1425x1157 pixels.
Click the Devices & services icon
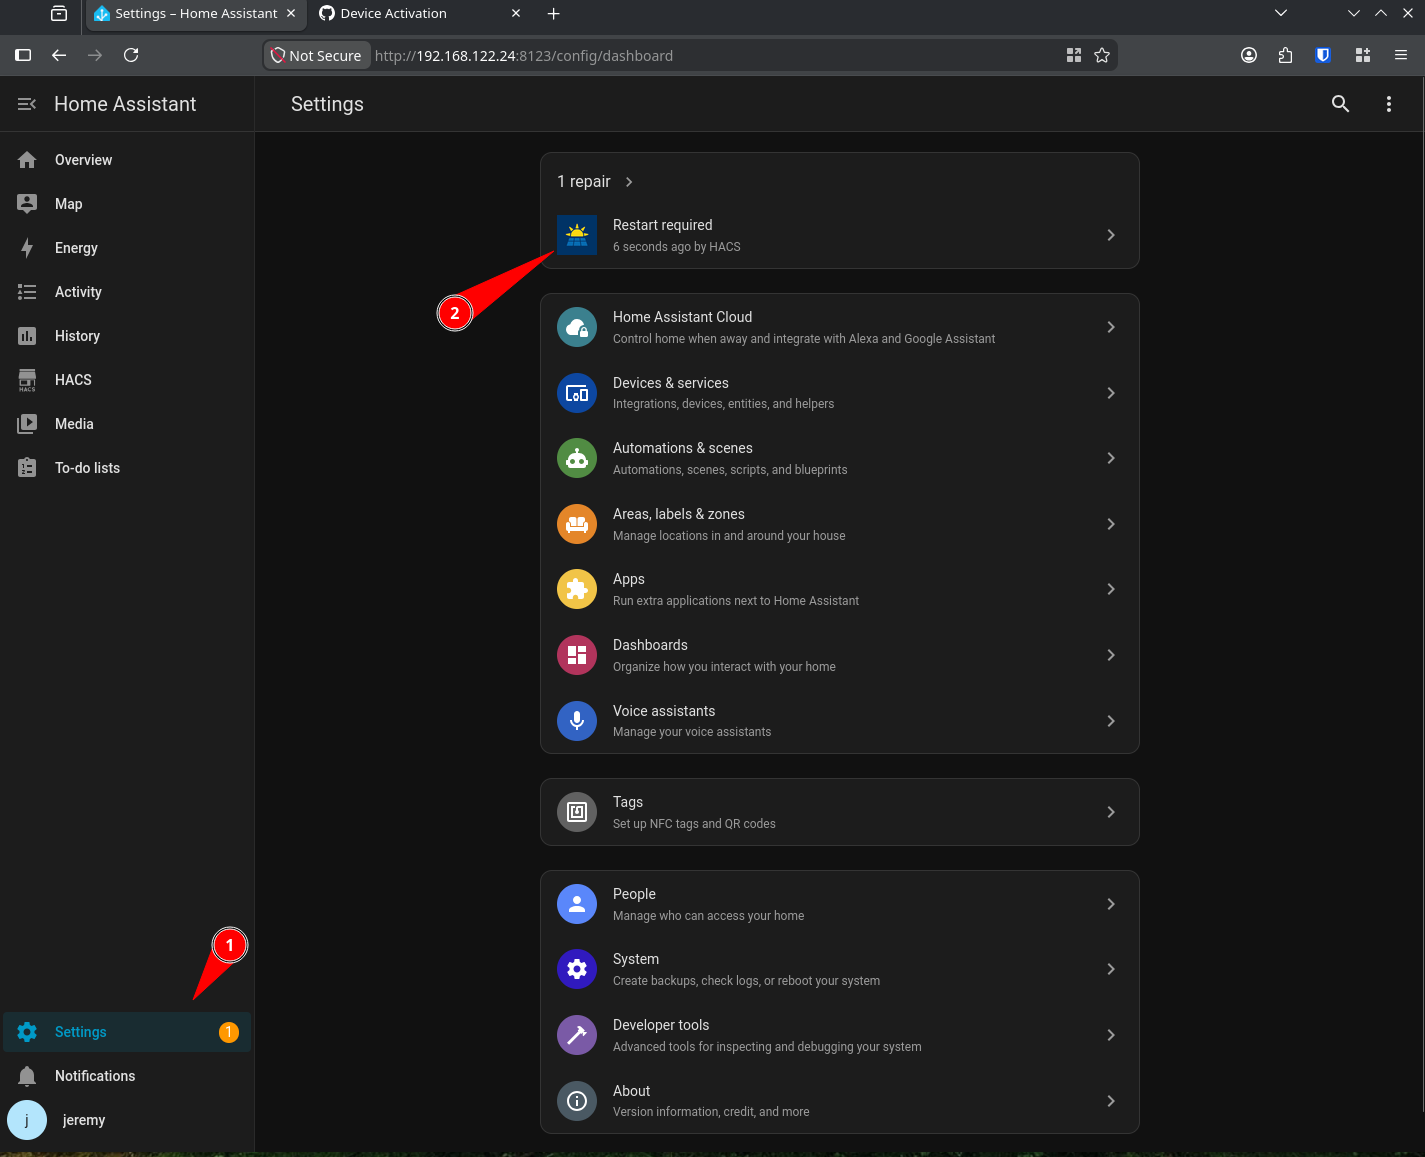(577, 393)
